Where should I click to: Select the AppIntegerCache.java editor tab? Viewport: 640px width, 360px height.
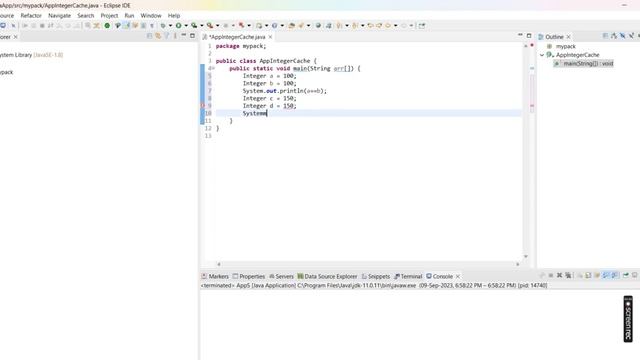[237, 37]
